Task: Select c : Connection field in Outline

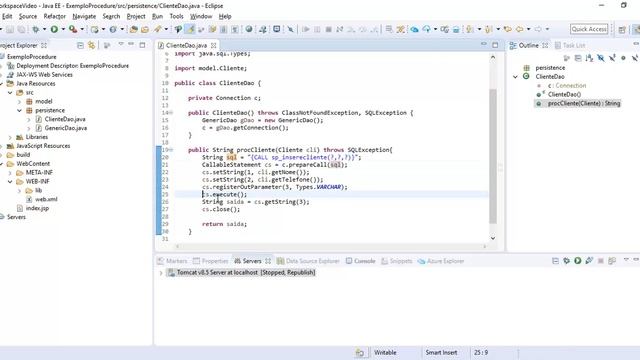Action: pyautogui.click(x=567, y=86)
